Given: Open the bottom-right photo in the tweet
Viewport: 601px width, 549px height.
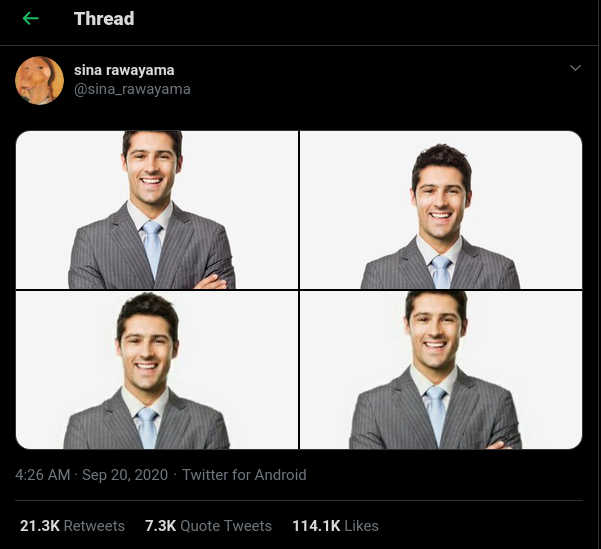Looking at the screenshot, I should pos(441,370).
